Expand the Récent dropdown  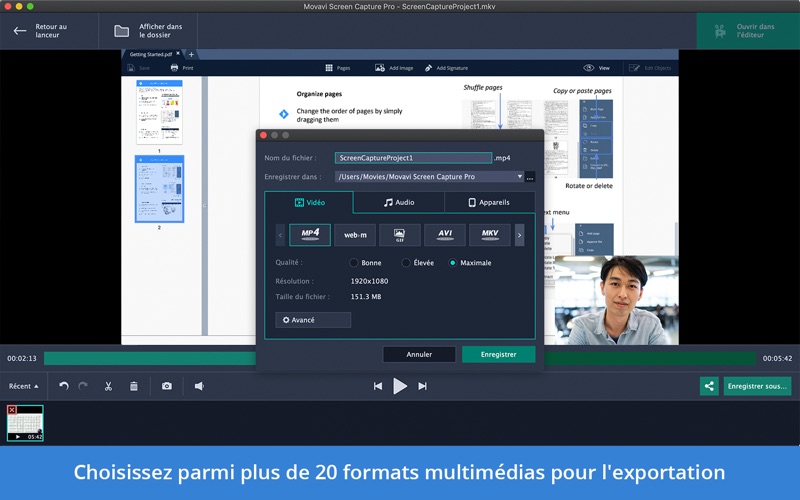click(x=23, y=386)
